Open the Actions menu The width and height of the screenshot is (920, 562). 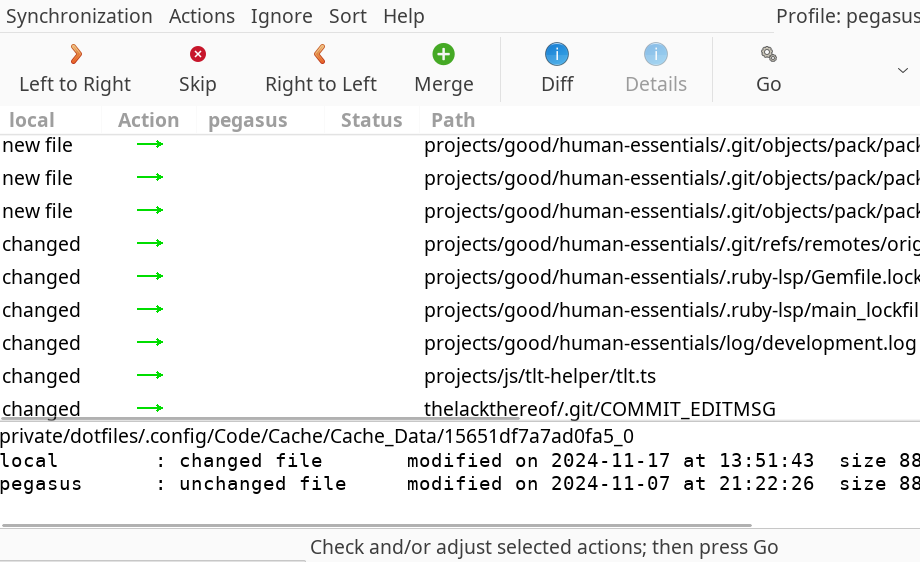202,16
